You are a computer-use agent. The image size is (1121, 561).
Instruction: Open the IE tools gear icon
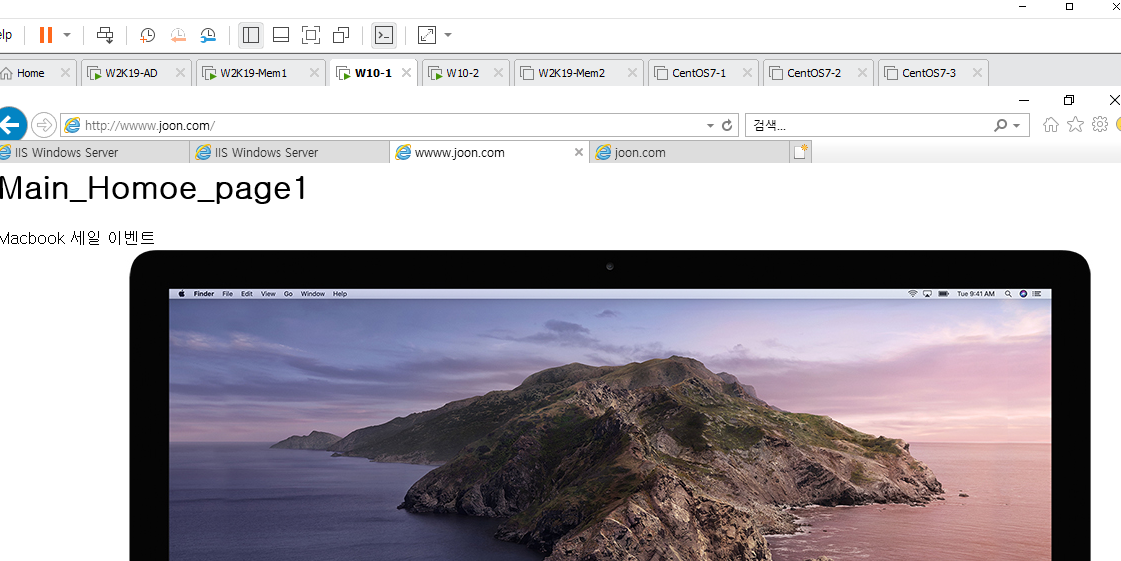click(x=1100, y=125)
